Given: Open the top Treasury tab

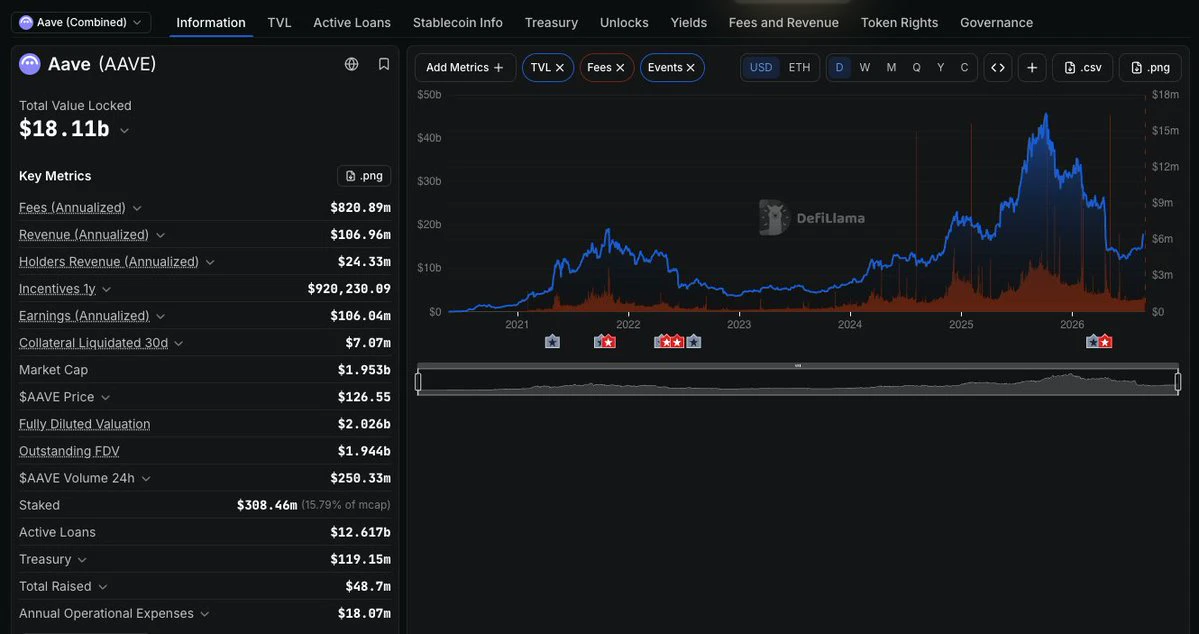Looking at the screenshot, I should [x=551, y=23].
